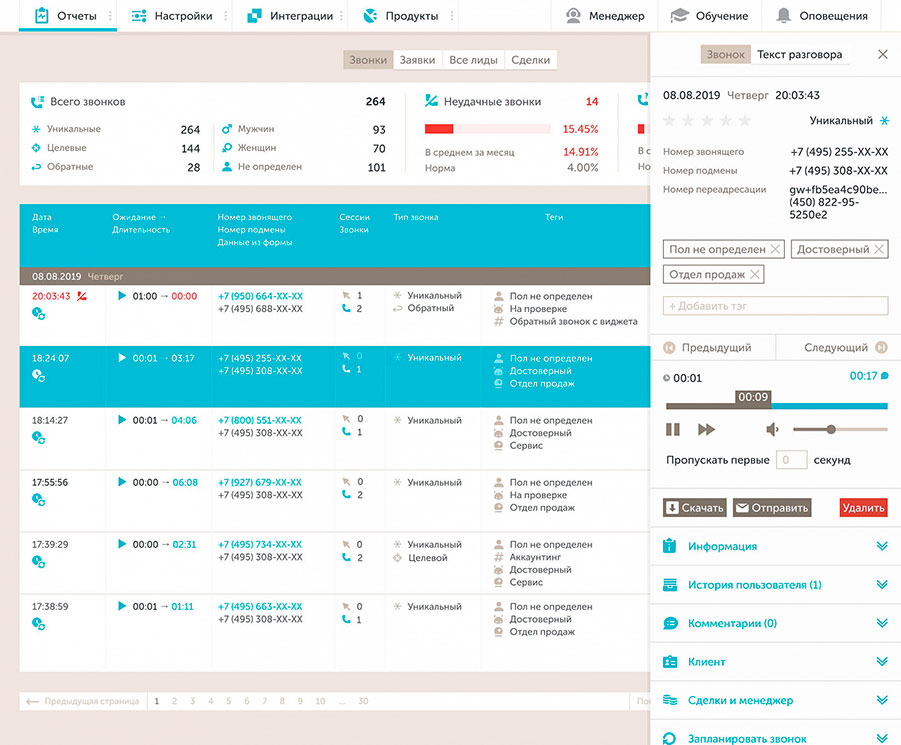The height and width of the screenshot is (745, 901).
Task: Click the fast-forward icon in player
Action: point(706,429)
